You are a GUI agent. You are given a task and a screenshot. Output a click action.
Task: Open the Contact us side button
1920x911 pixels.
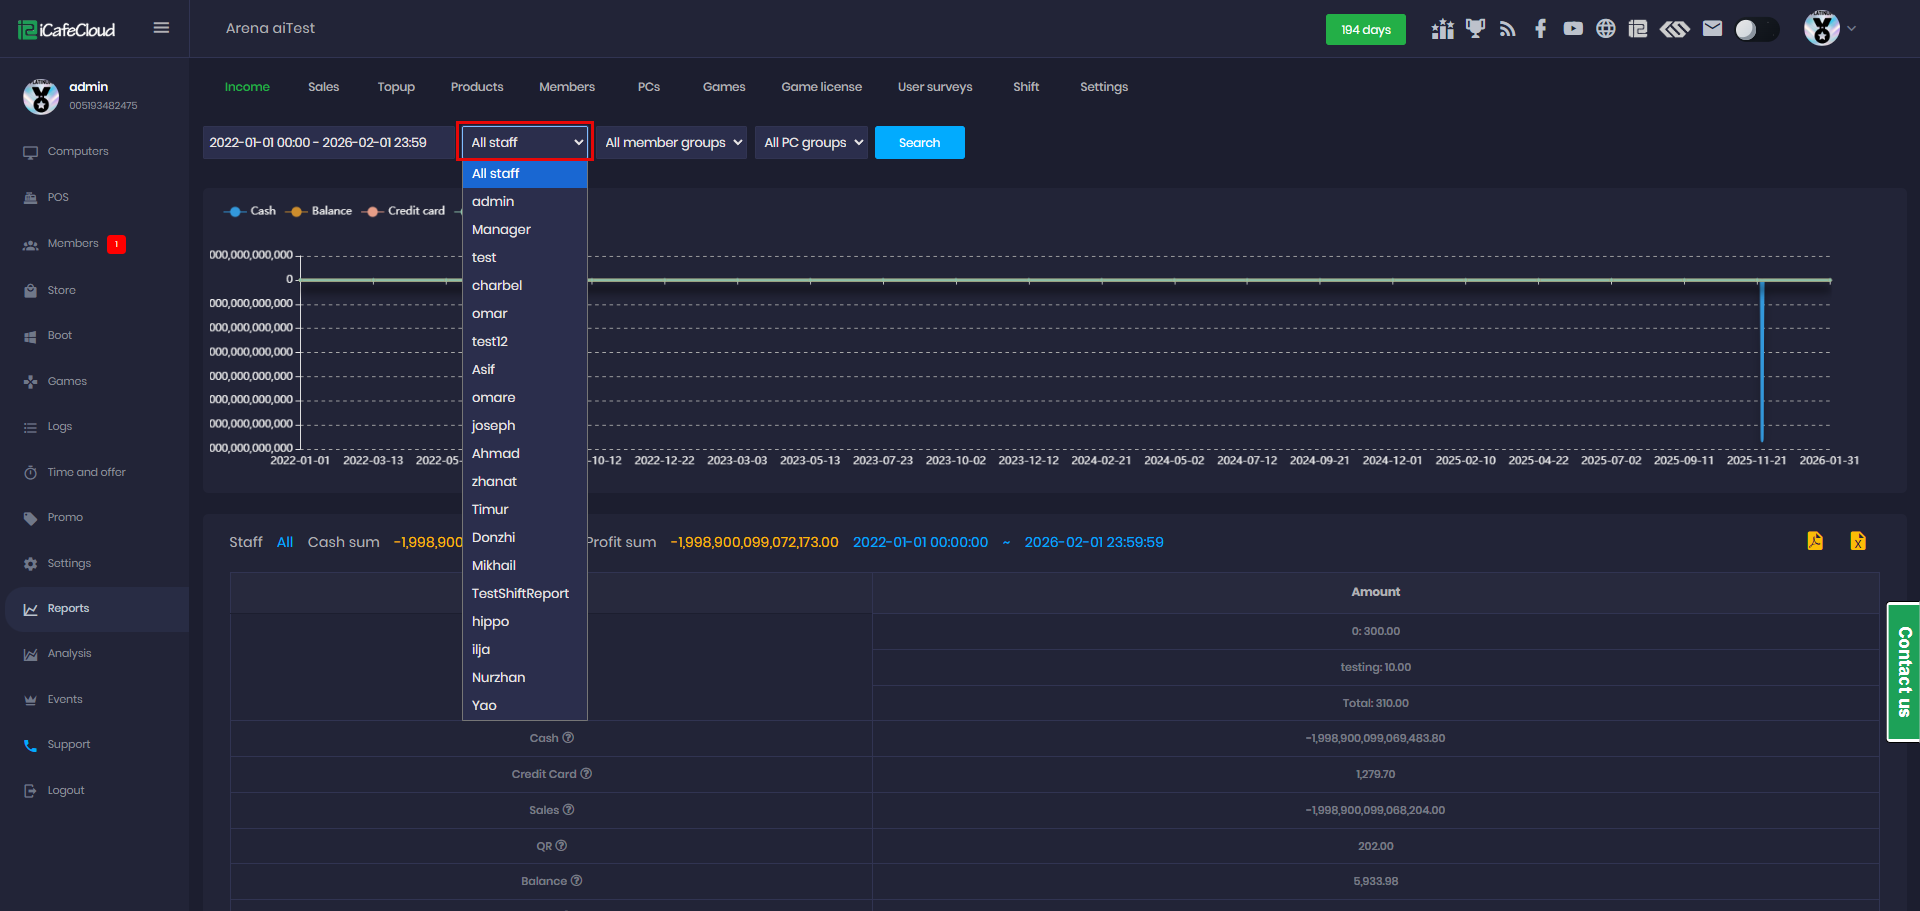(x=1903, y=671)
